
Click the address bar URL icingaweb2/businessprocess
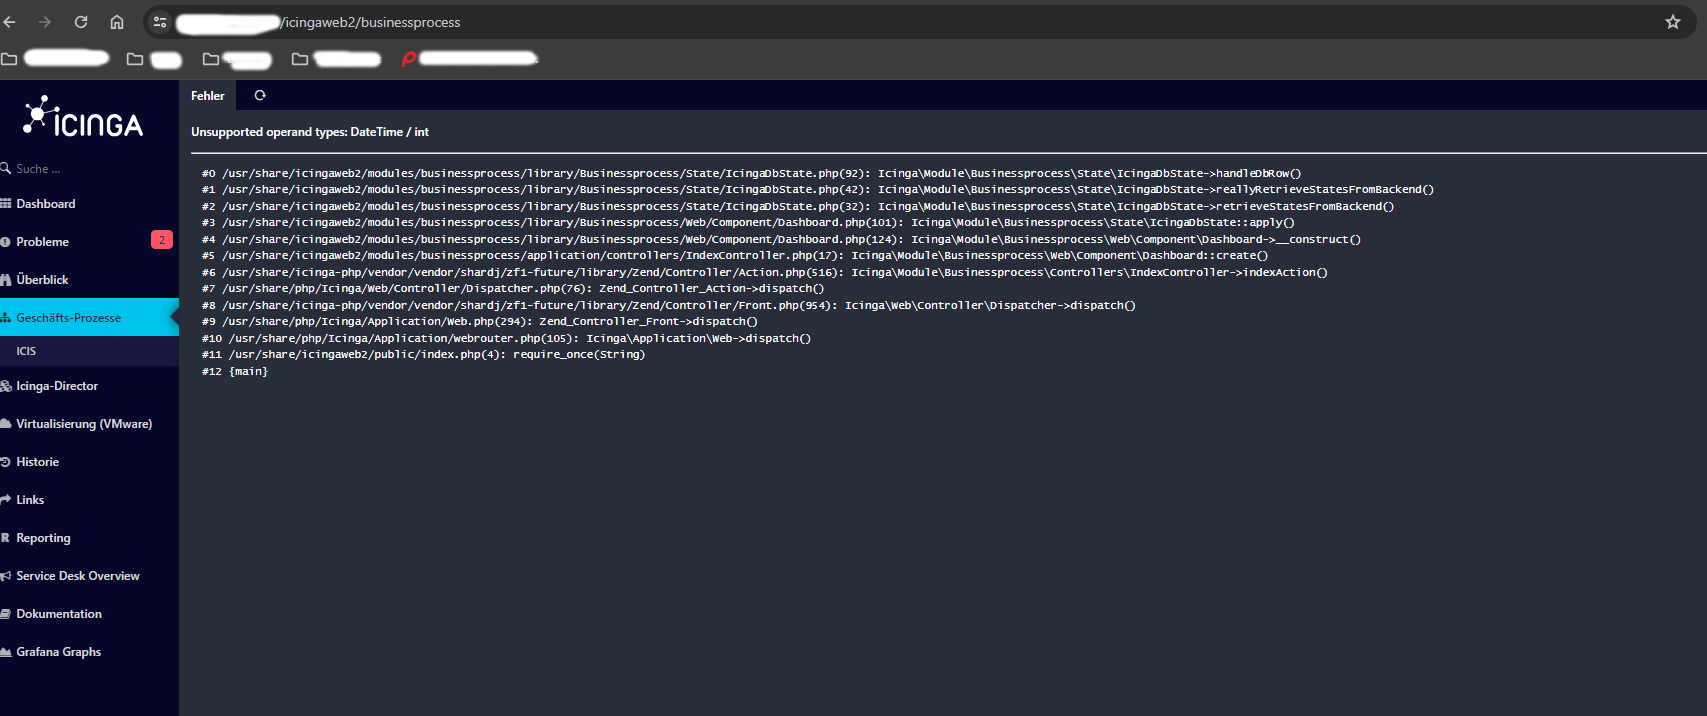coord(370,22)
